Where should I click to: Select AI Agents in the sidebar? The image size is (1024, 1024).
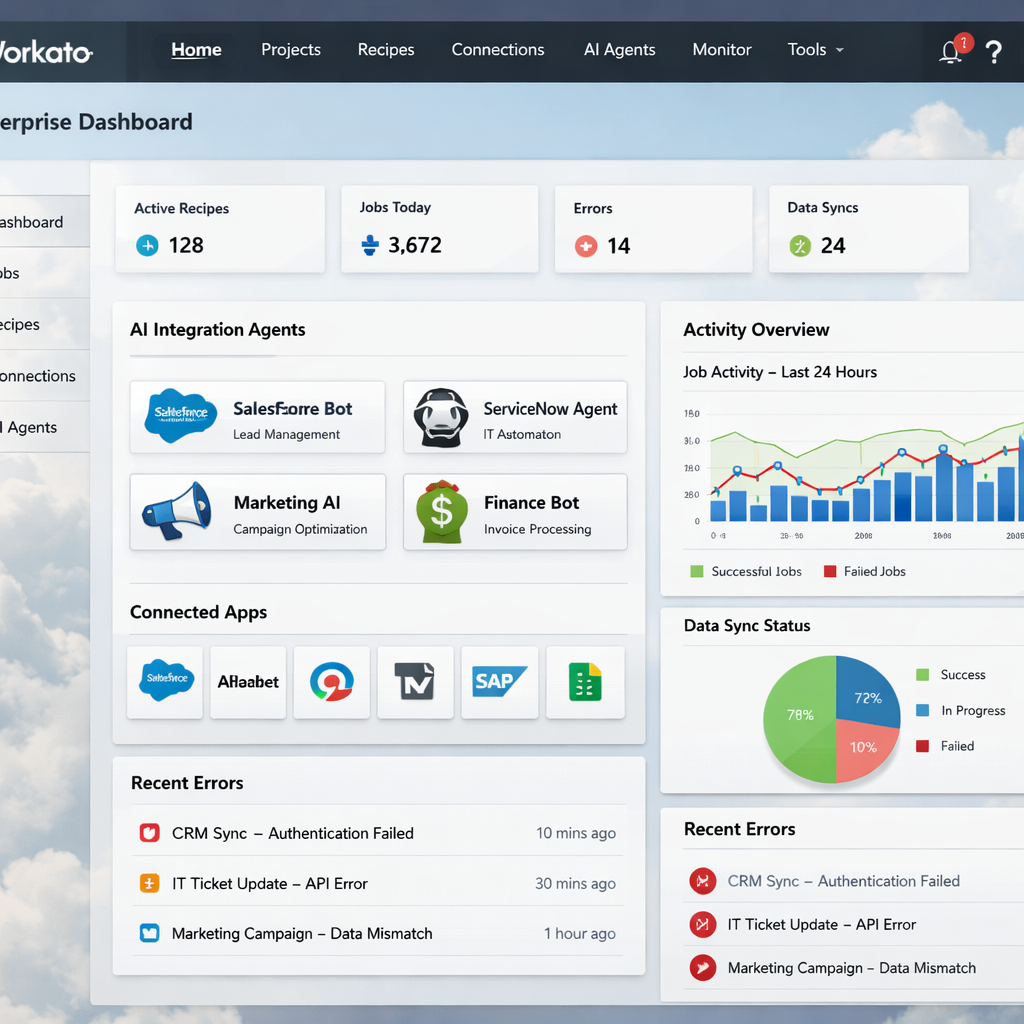[44, 427]
